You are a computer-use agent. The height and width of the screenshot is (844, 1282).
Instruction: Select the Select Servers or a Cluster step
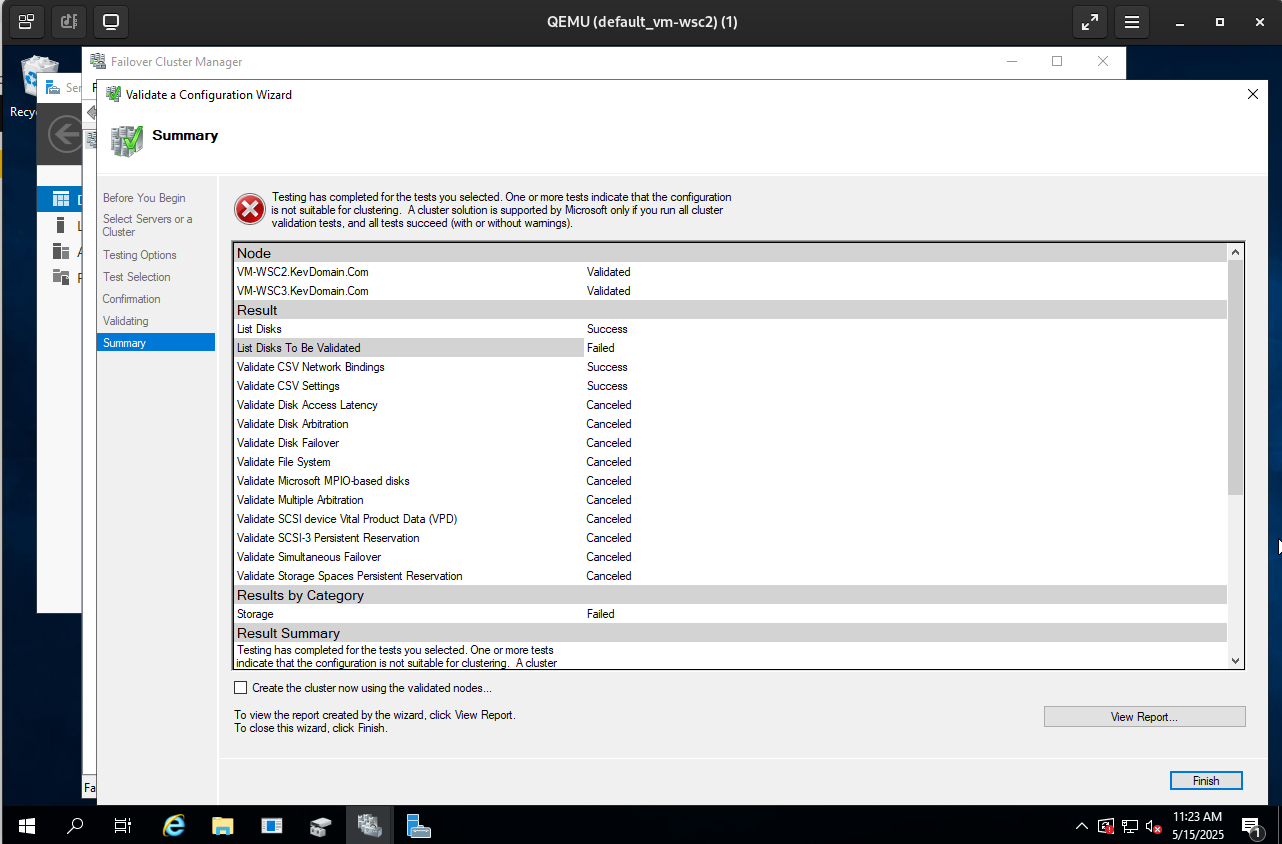148,225
